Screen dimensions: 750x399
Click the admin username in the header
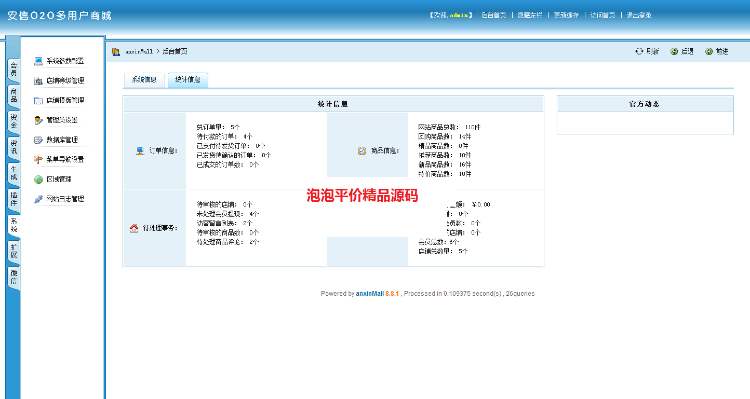point(459,15)
